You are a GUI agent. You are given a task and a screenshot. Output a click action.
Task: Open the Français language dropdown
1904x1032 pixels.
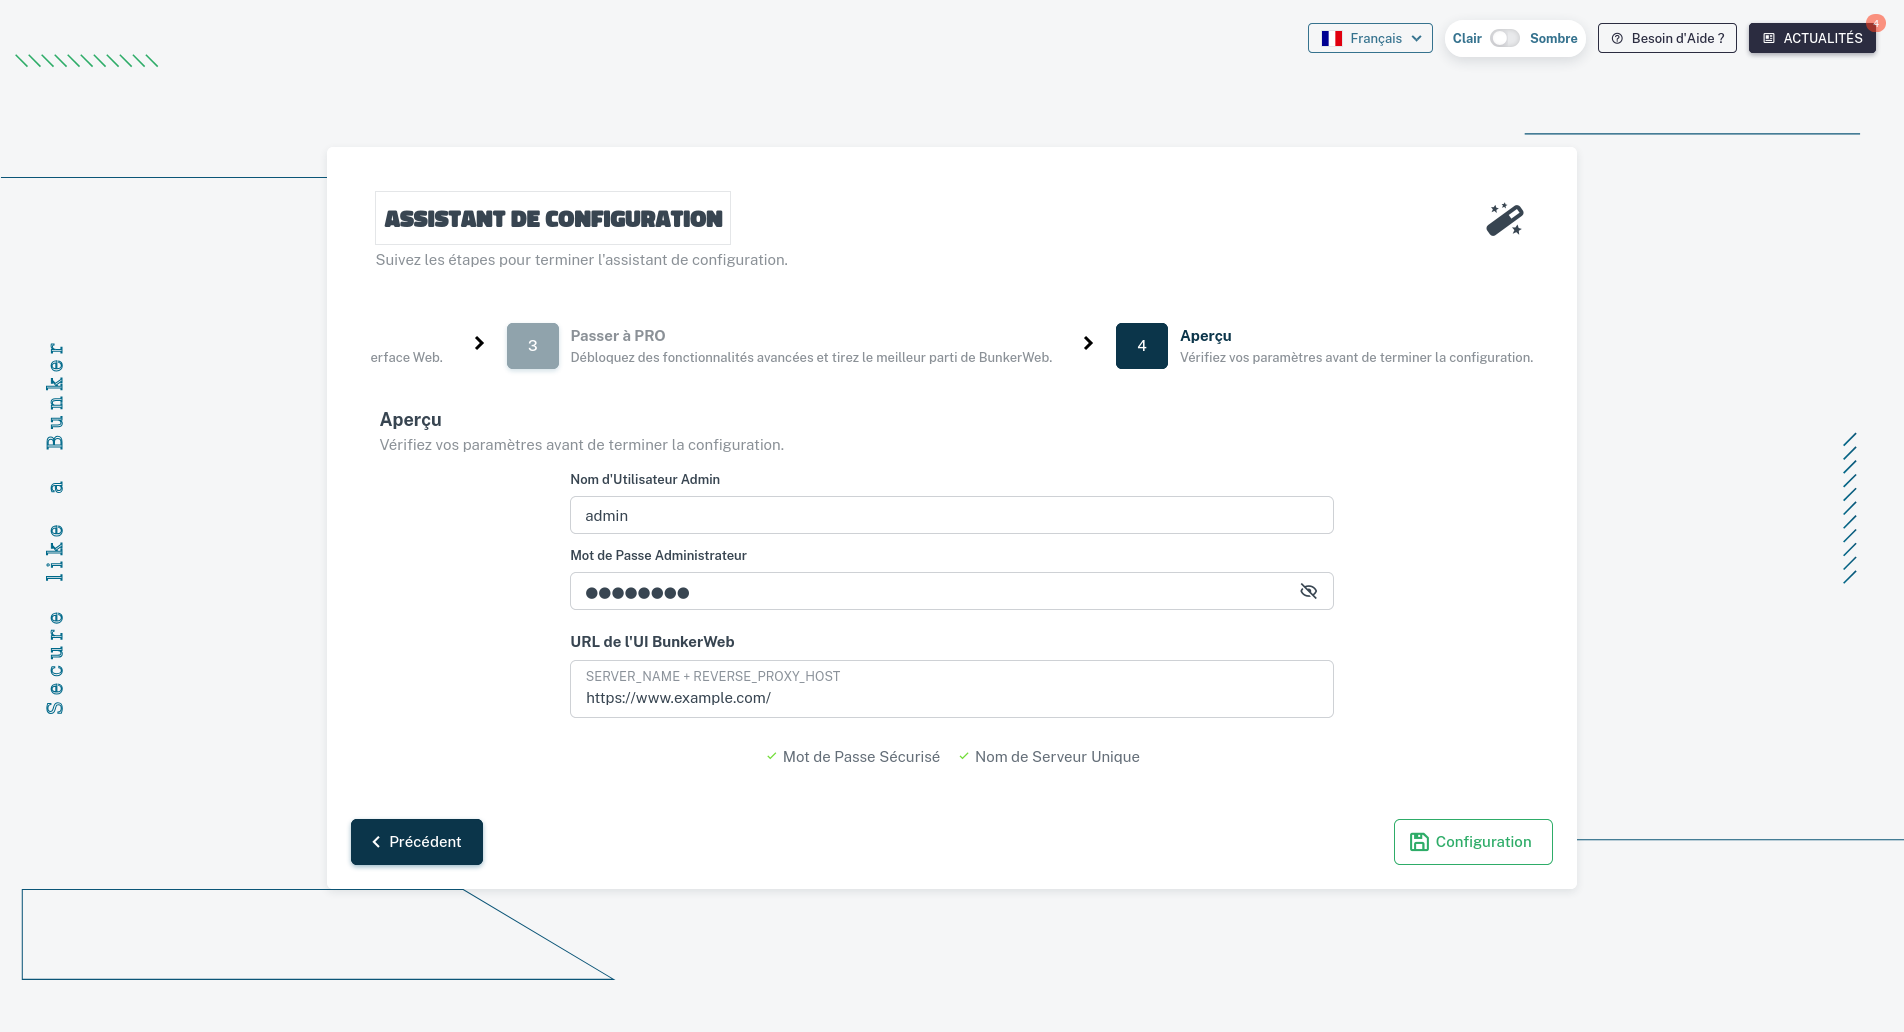(x=1370, y=38)
